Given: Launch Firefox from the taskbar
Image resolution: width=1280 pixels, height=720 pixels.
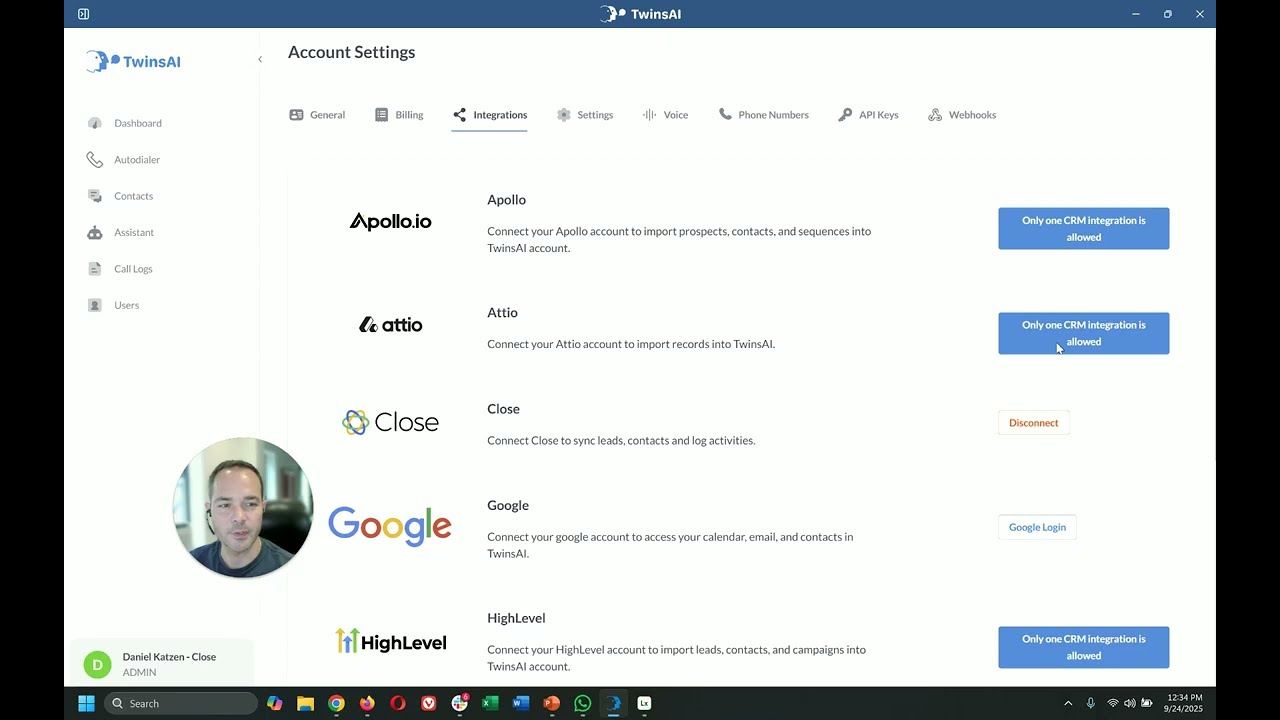Looking at the screenshot, I should [x=367, y=703].
